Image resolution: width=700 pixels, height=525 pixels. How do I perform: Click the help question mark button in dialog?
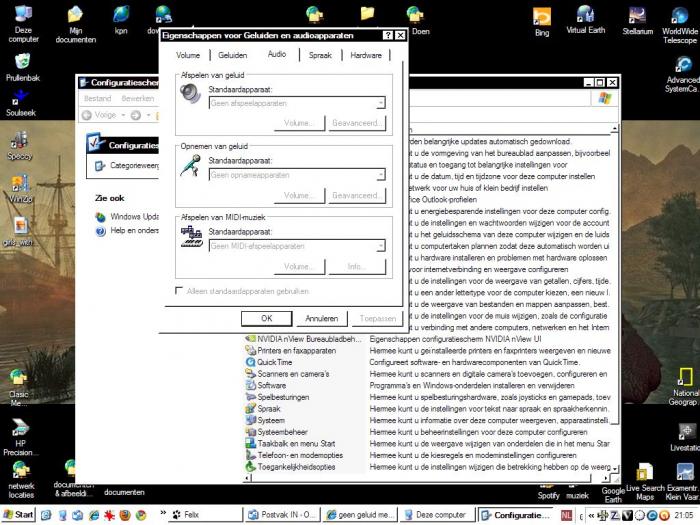[388, 35]
